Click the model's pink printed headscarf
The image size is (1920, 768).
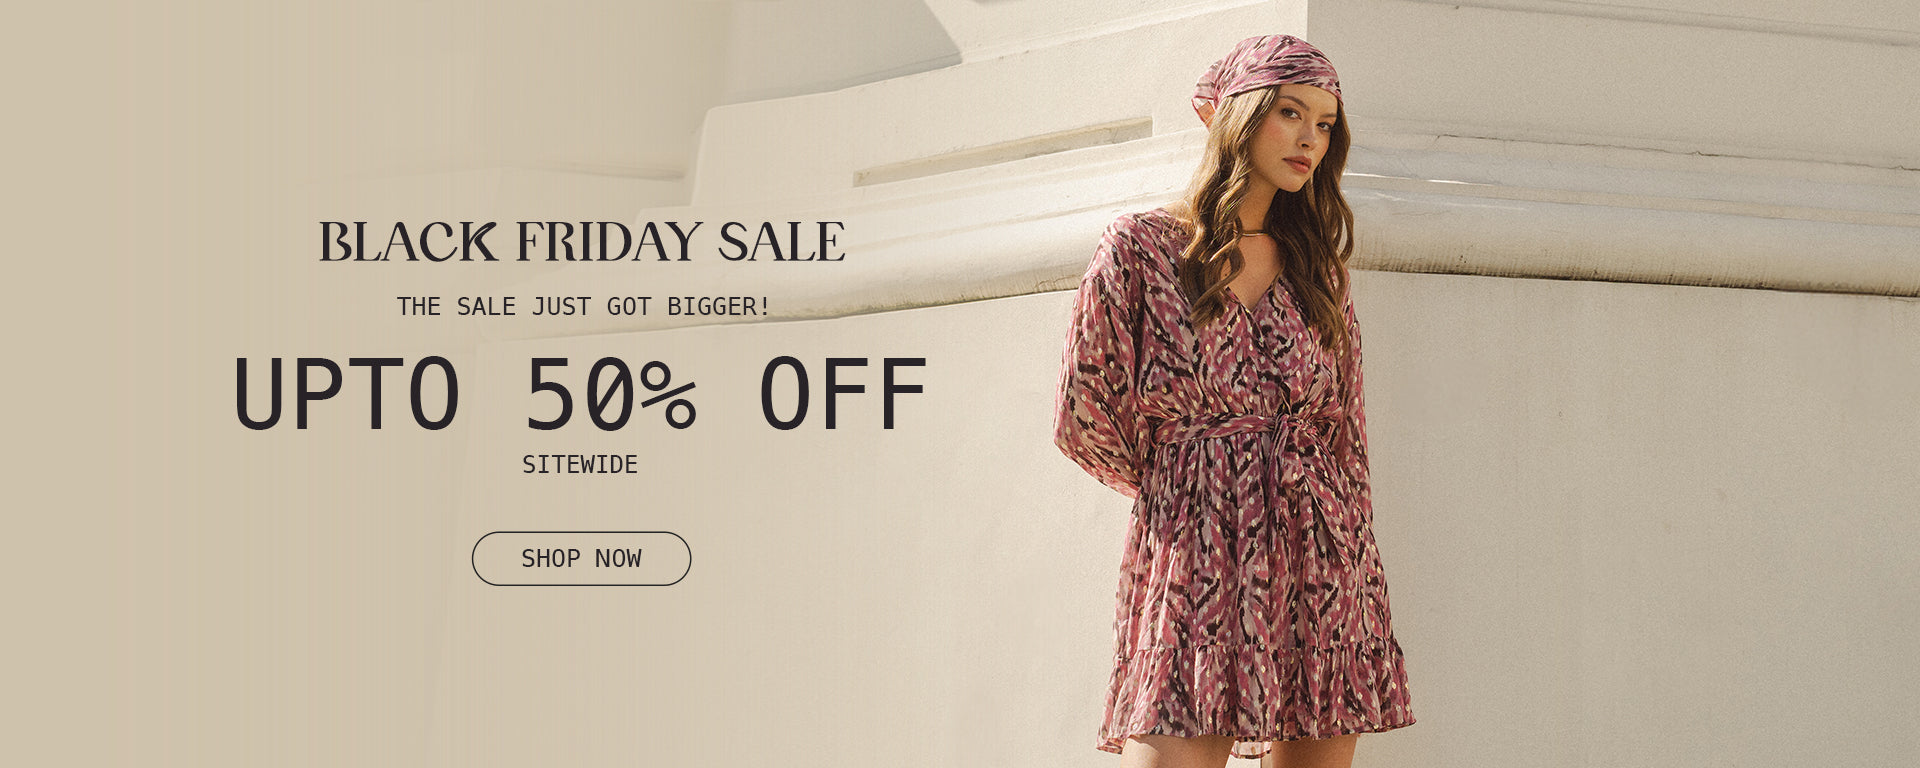pos(1265,70)
